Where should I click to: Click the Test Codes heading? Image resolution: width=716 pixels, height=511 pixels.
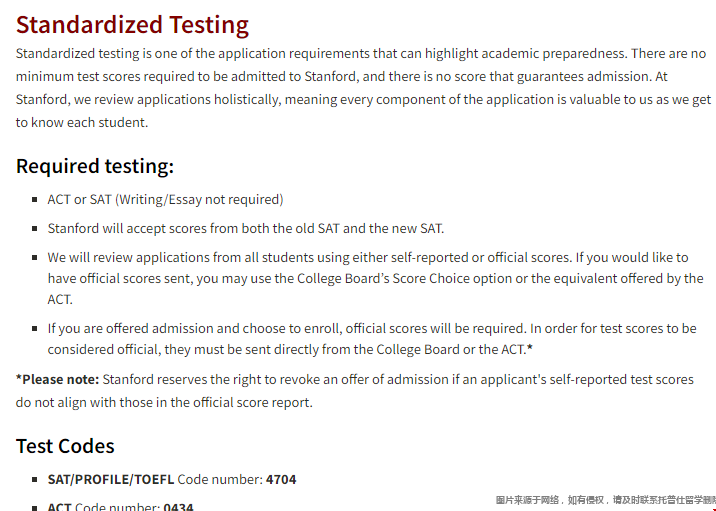(x=65, y=446)
